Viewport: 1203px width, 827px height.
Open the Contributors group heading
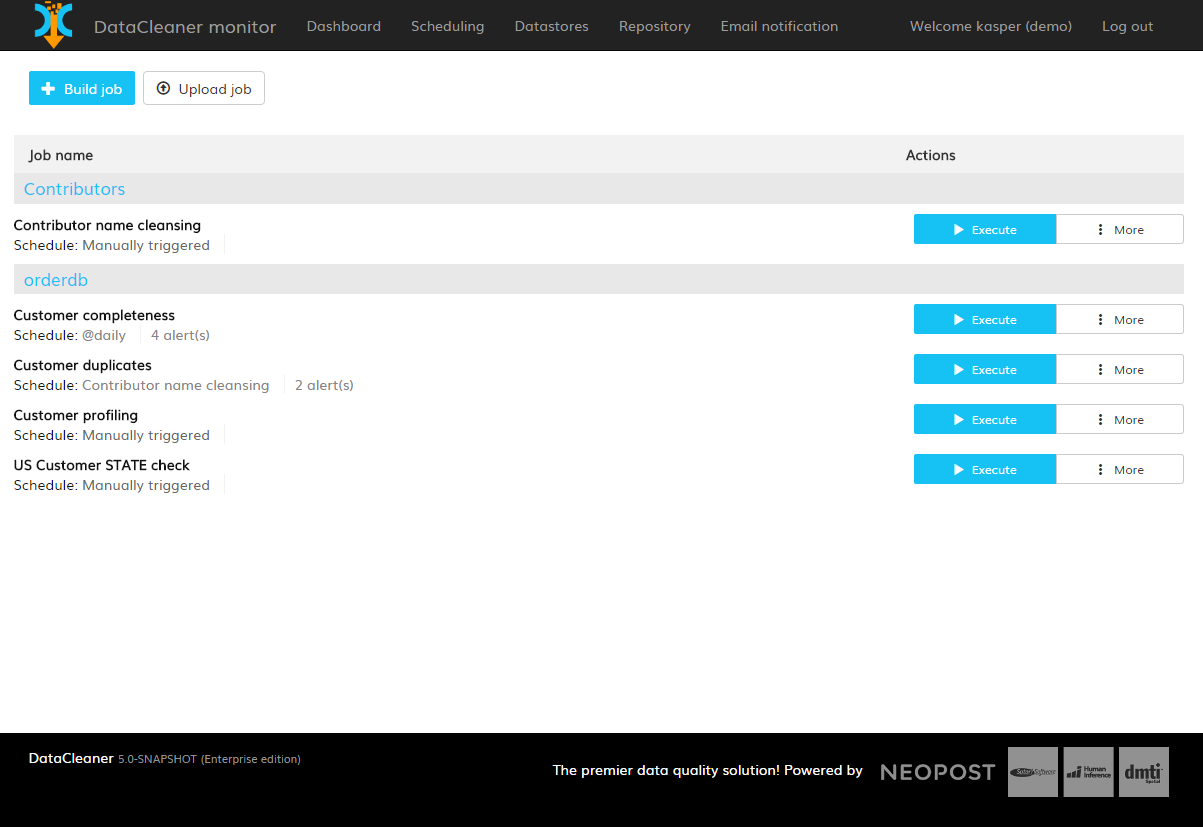point(75,189)
